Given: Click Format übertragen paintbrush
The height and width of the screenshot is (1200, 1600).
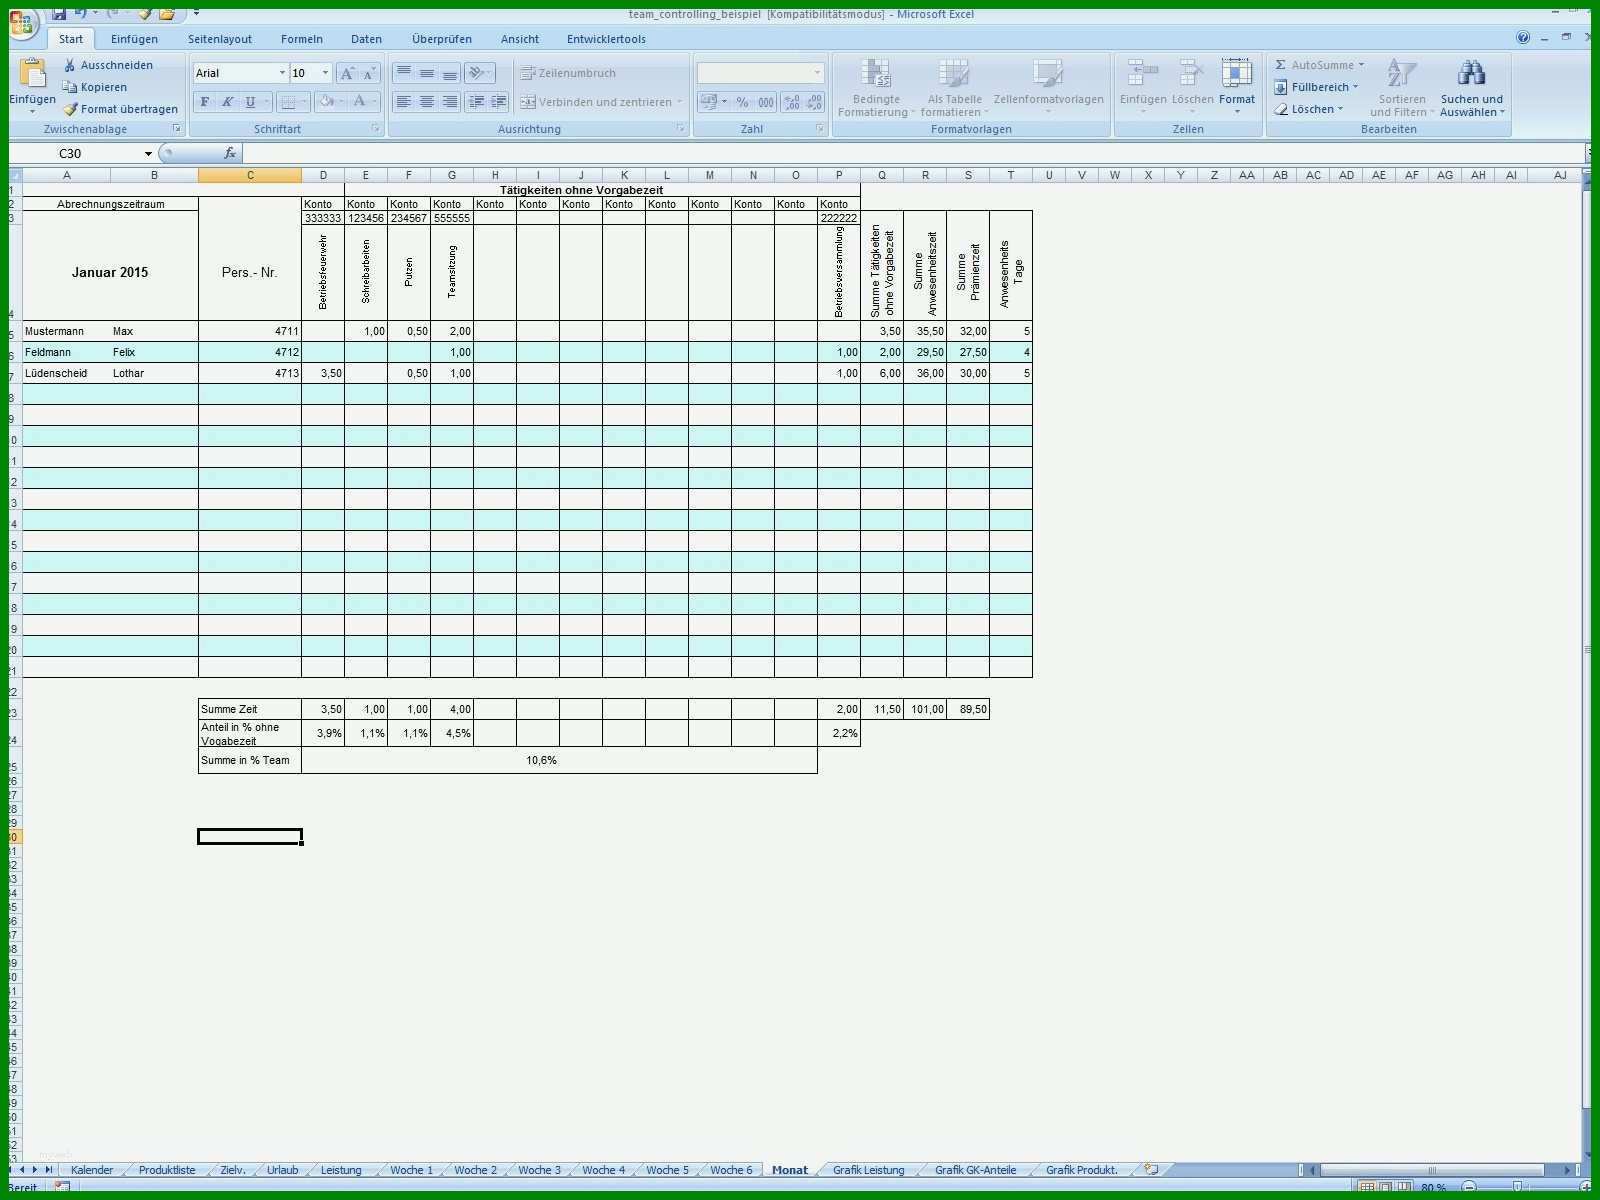Looking at the screenshot, I should tap(121, 109).
